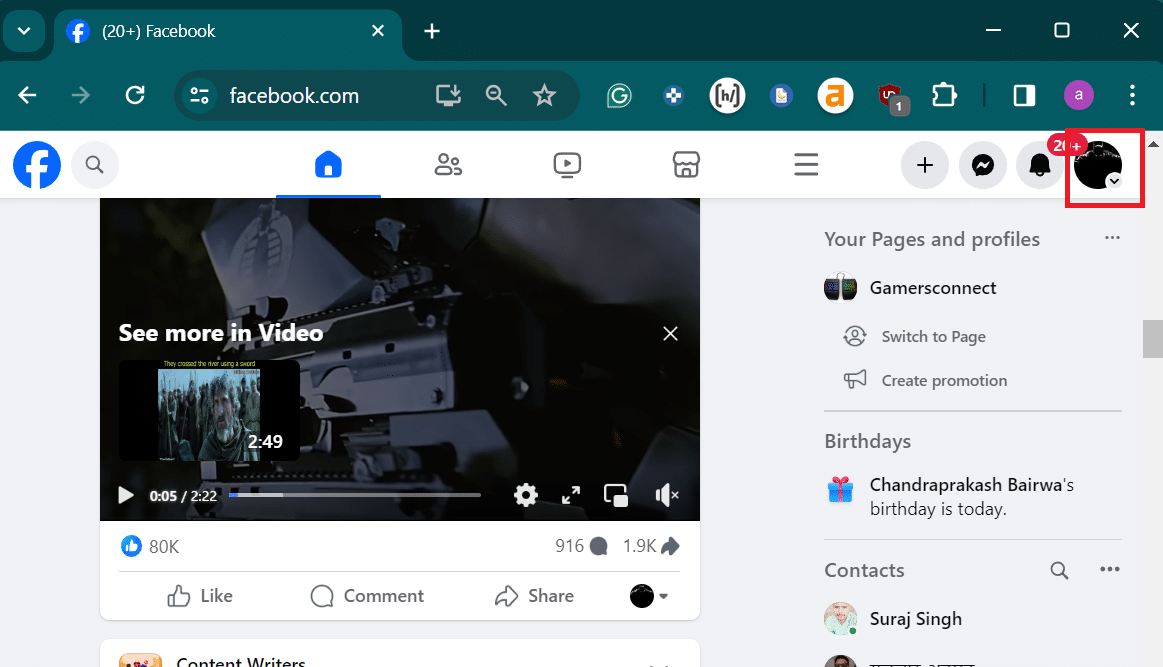
Task: Seek on the video progress bar
Action: pyautogui.click(x=355, y=495)
